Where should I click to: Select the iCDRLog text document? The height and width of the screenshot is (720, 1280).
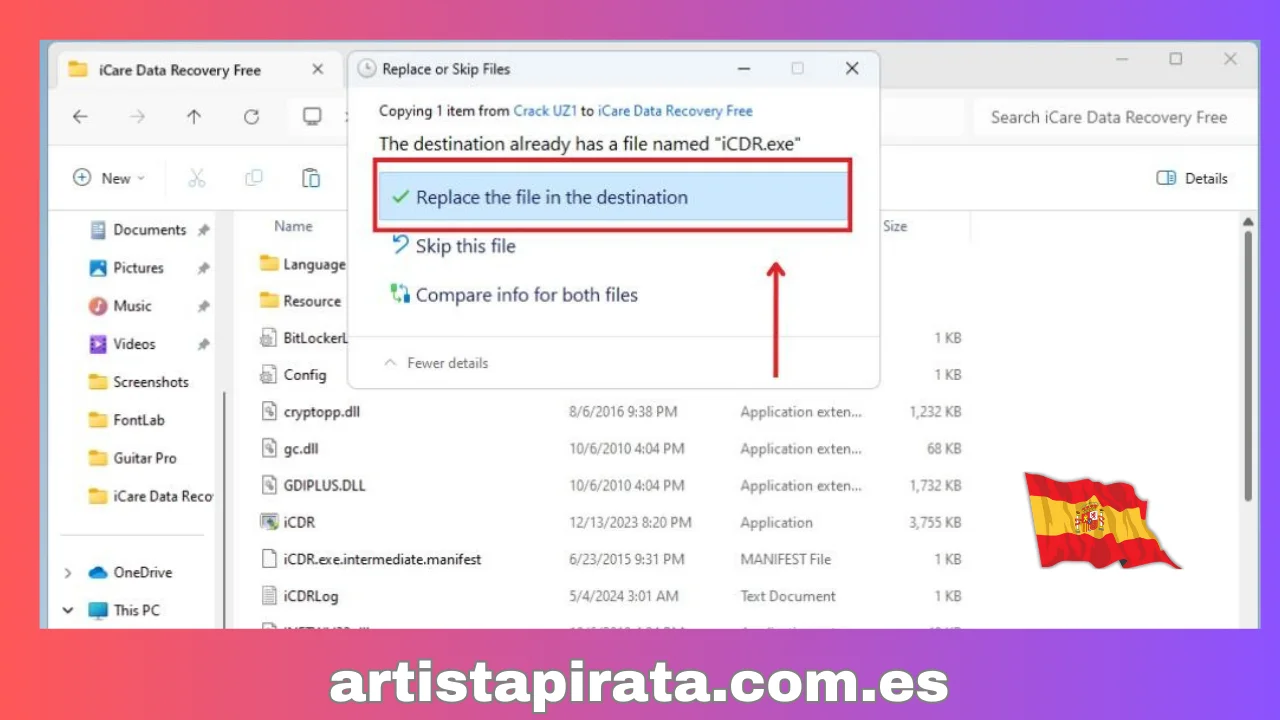tap(610, 596)
